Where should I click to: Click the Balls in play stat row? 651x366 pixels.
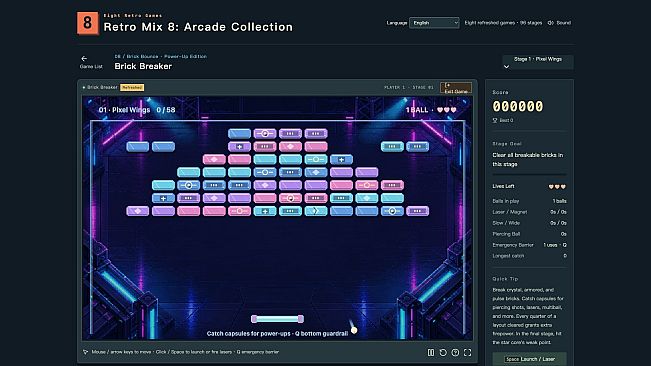[529, 201]
